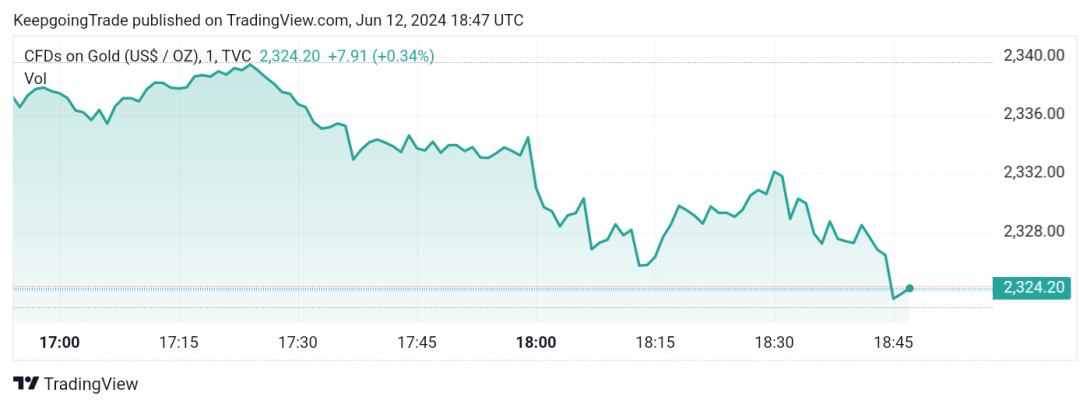
Task: Select the 18:15 time axis label
Action: pyautogui.click(x=656, y=342)
